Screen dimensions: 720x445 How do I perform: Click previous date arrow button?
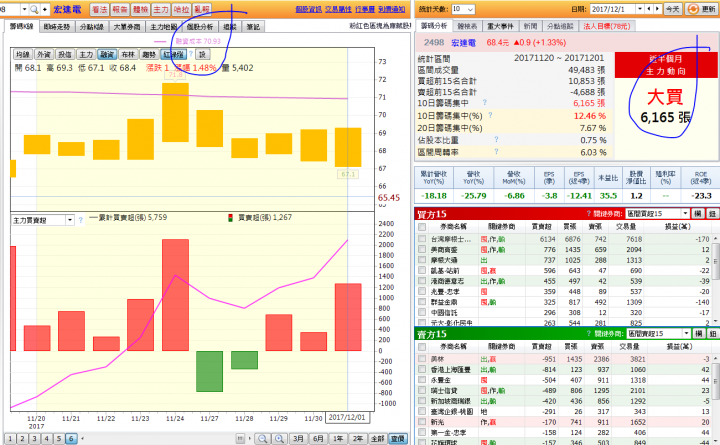648,9
